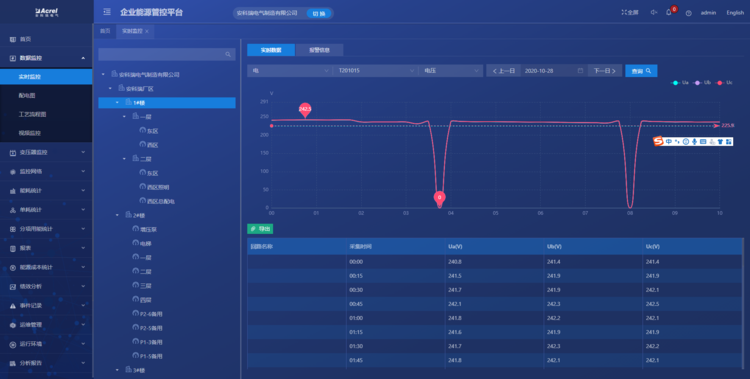
Task: Open the 电压 parameter dropdown
Action: coord(450,71)
